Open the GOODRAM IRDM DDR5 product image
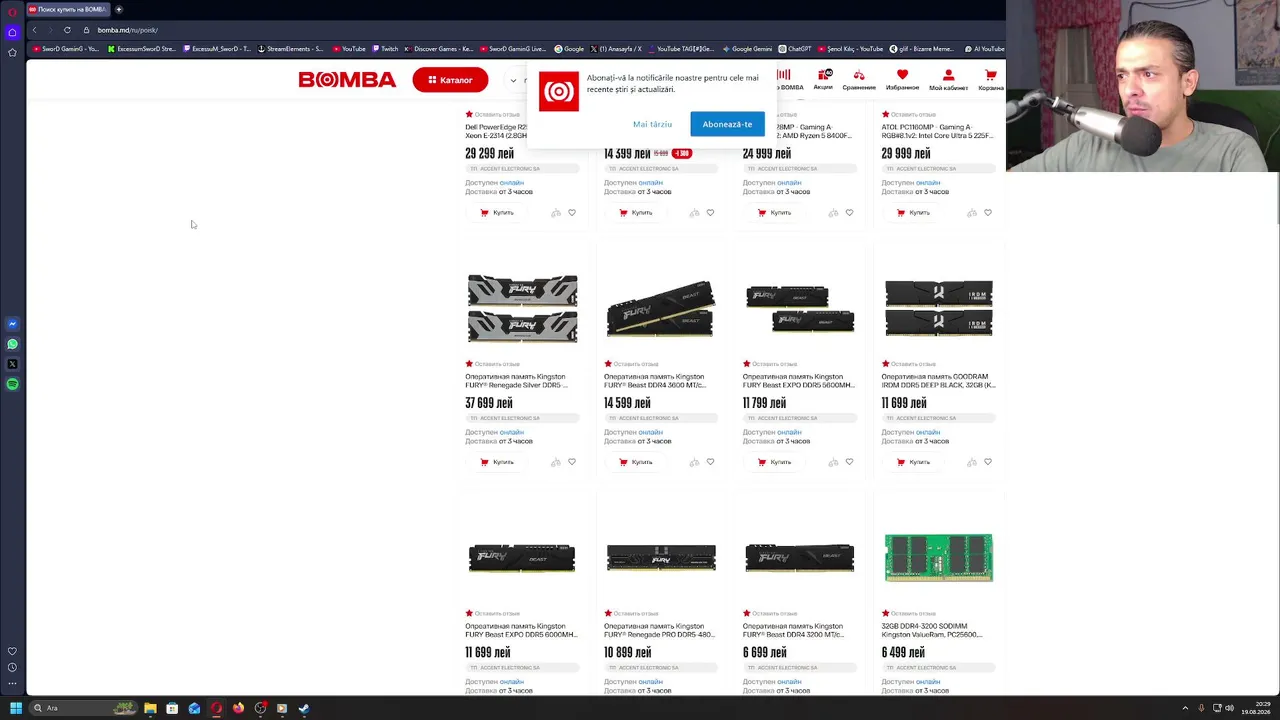Screen dimensions: 1280x720 click(x=939, y=309)
